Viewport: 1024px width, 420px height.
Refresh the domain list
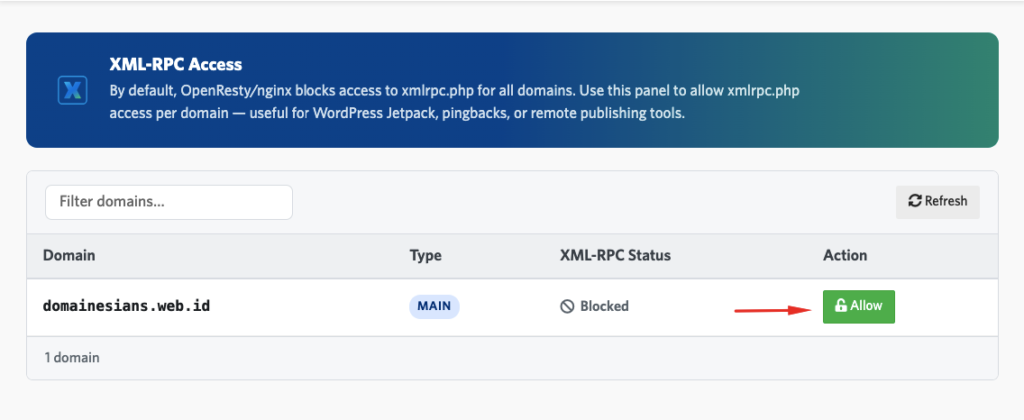(937, 201)
